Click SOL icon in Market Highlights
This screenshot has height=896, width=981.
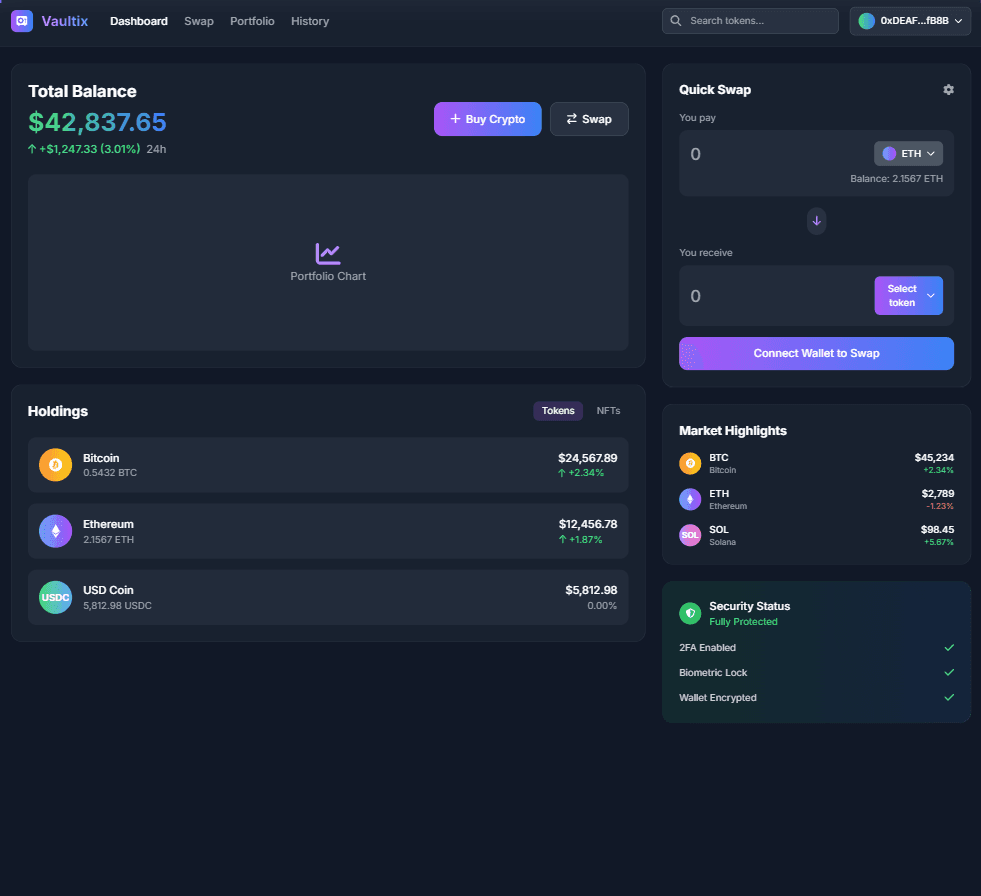(690, 535)
